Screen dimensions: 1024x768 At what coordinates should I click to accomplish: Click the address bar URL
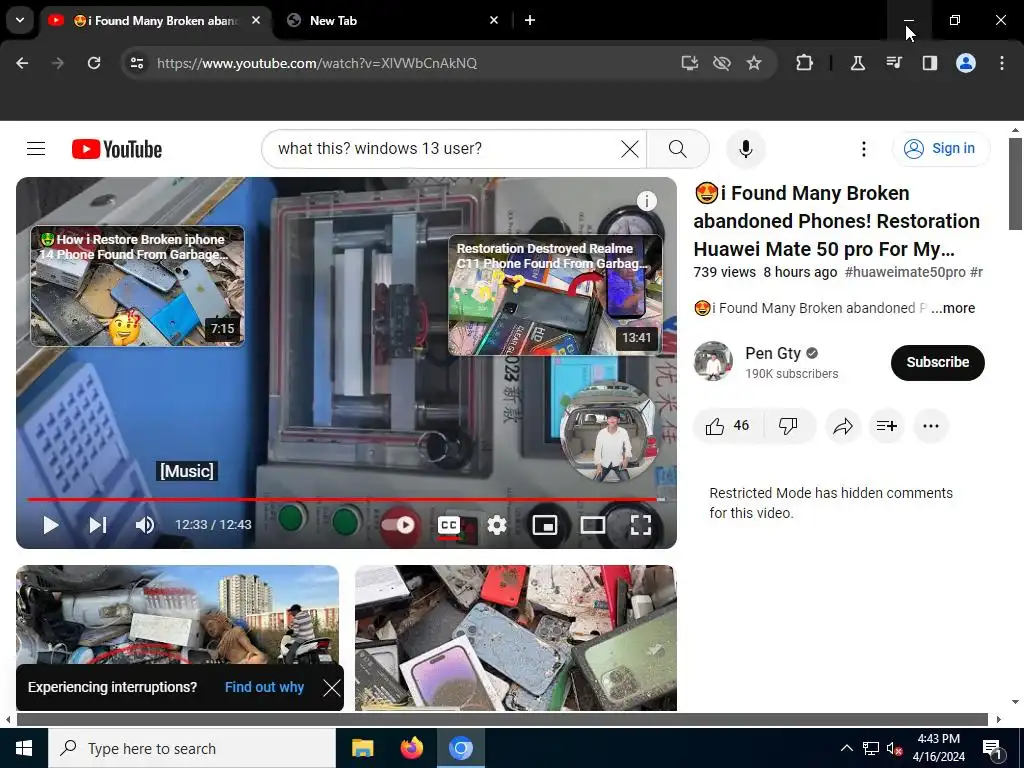pos(317,63)
